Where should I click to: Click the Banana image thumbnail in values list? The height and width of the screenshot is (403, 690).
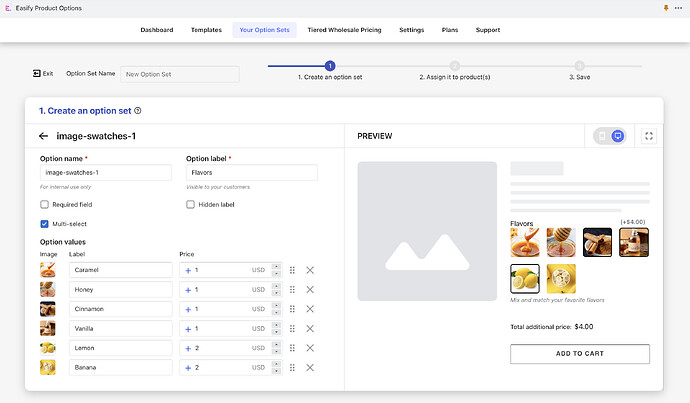(48, 367)
